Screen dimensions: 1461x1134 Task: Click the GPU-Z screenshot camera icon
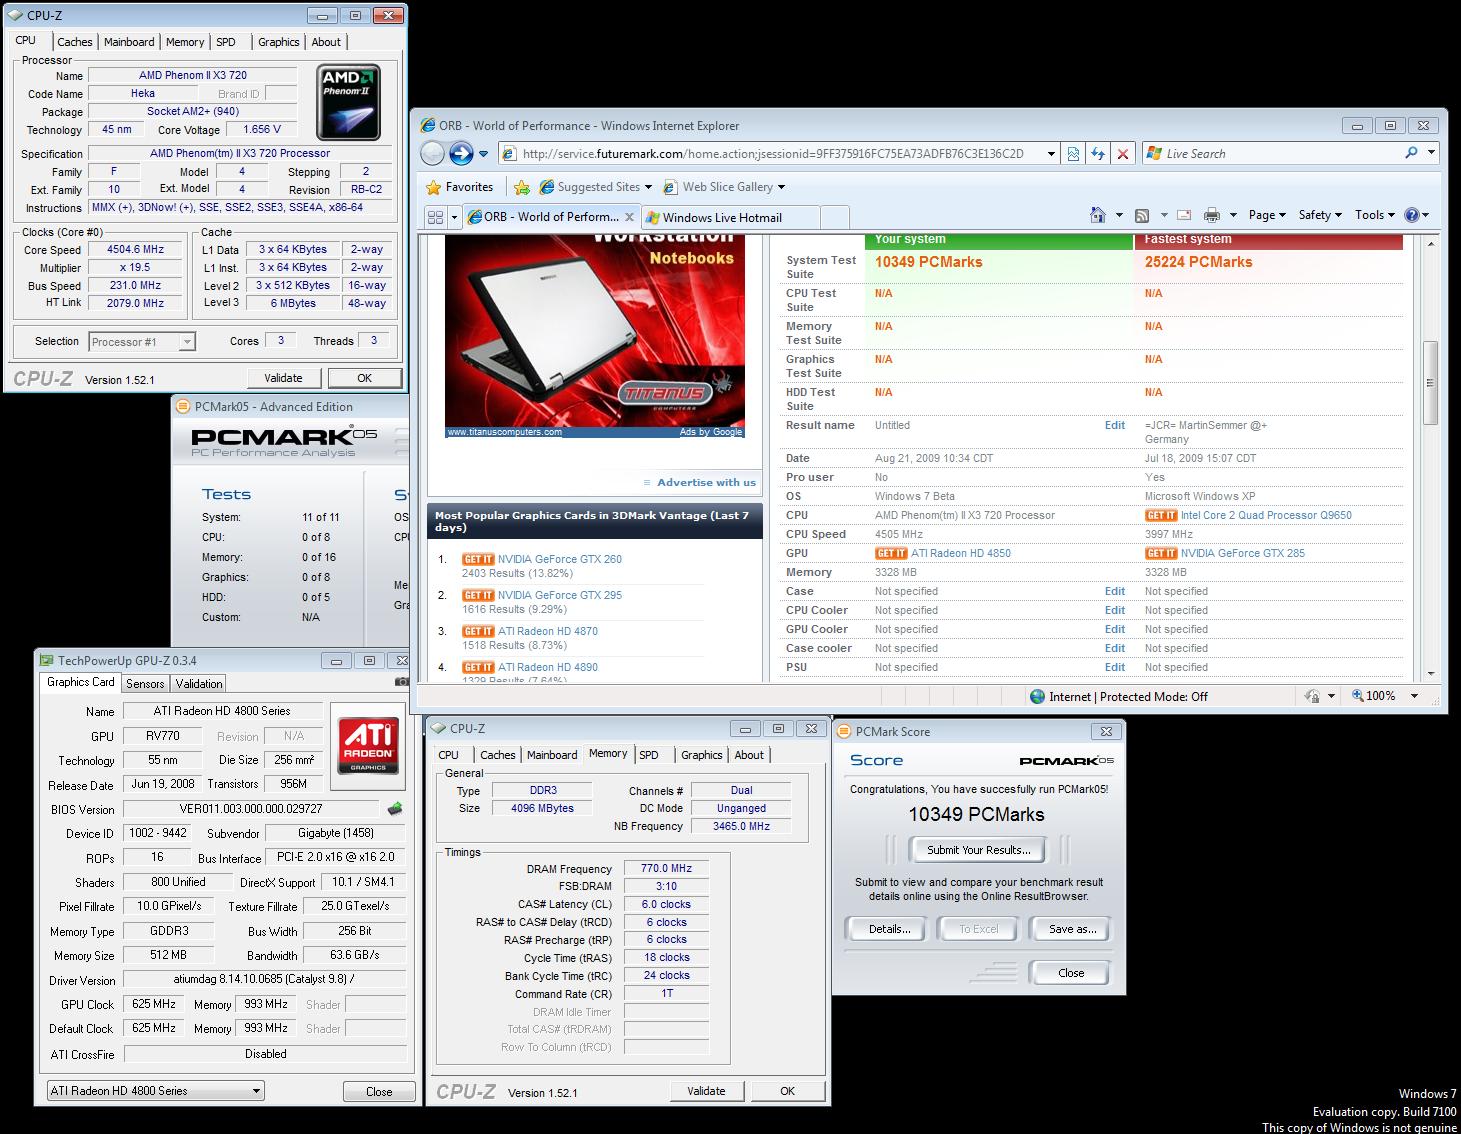point(401,682)
